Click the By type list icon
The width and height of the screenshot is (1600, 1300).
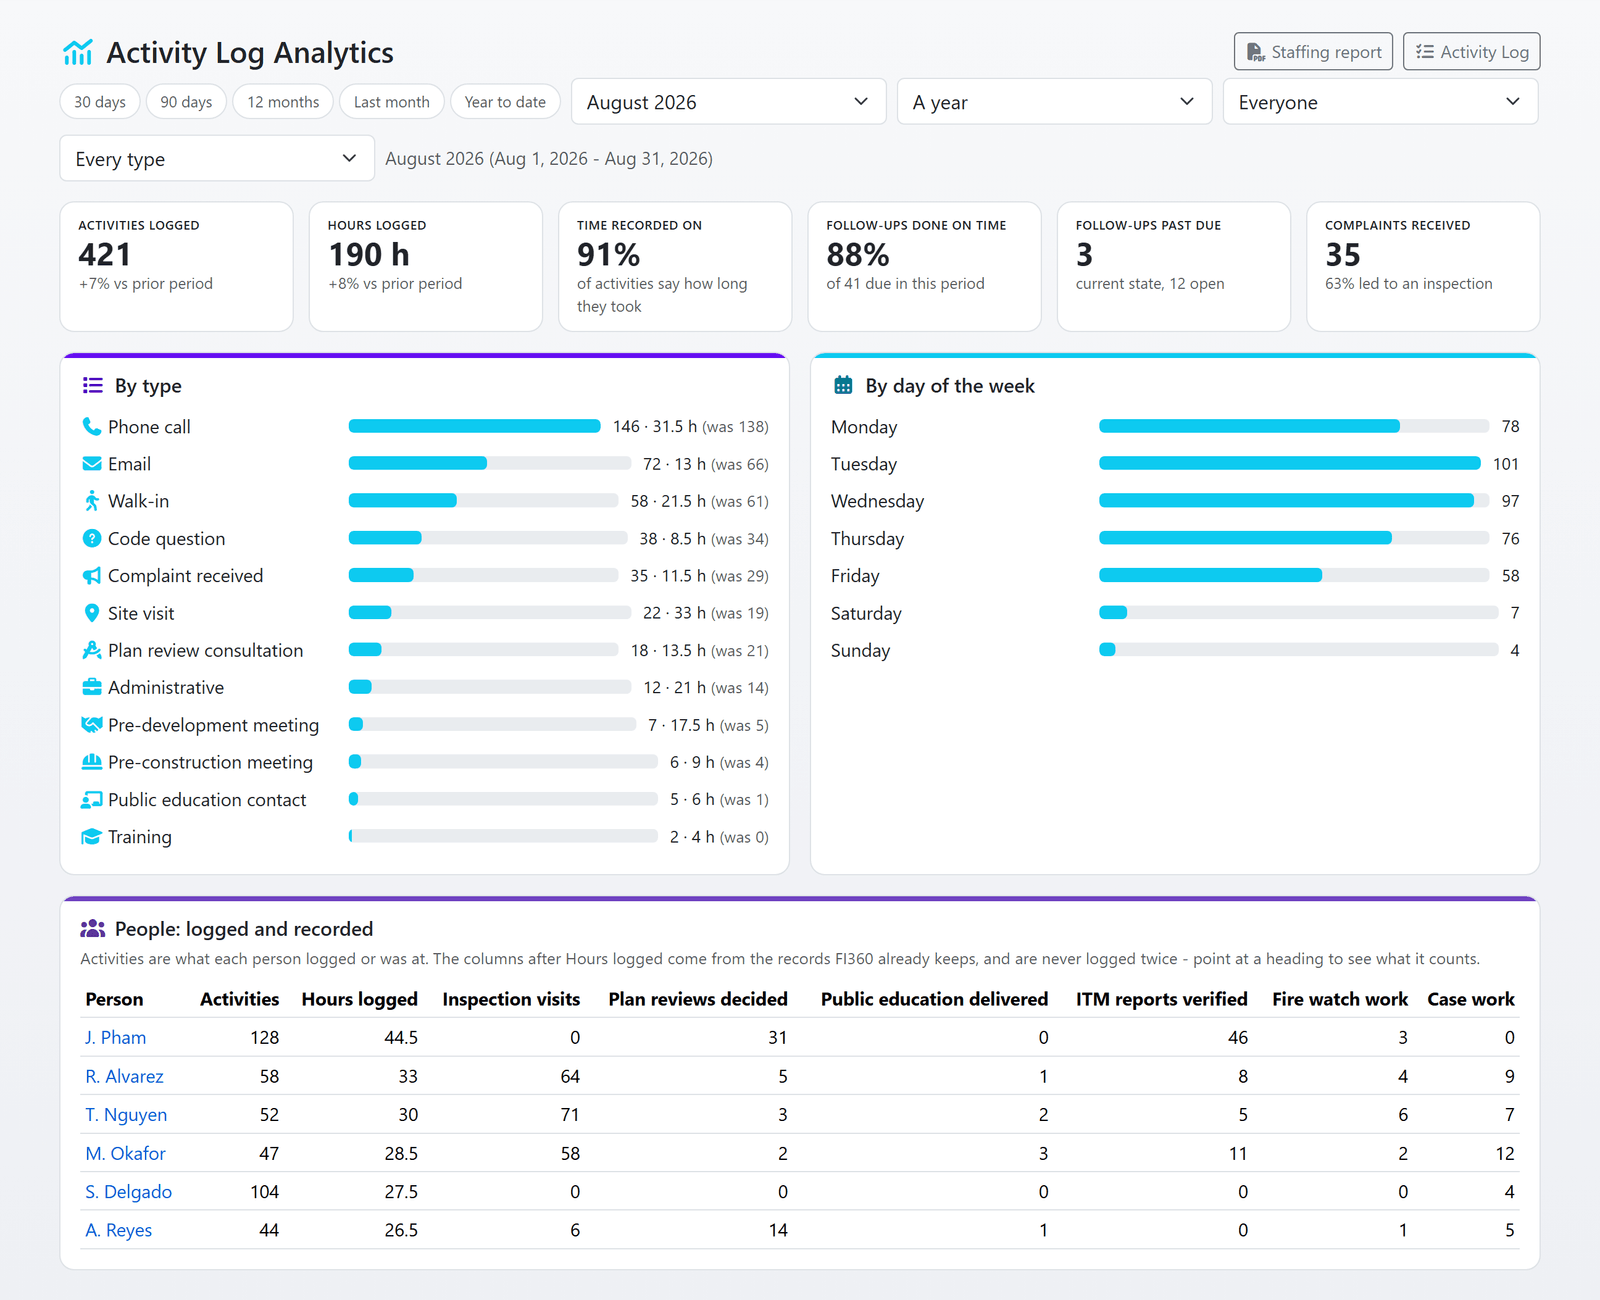[92, 385]
